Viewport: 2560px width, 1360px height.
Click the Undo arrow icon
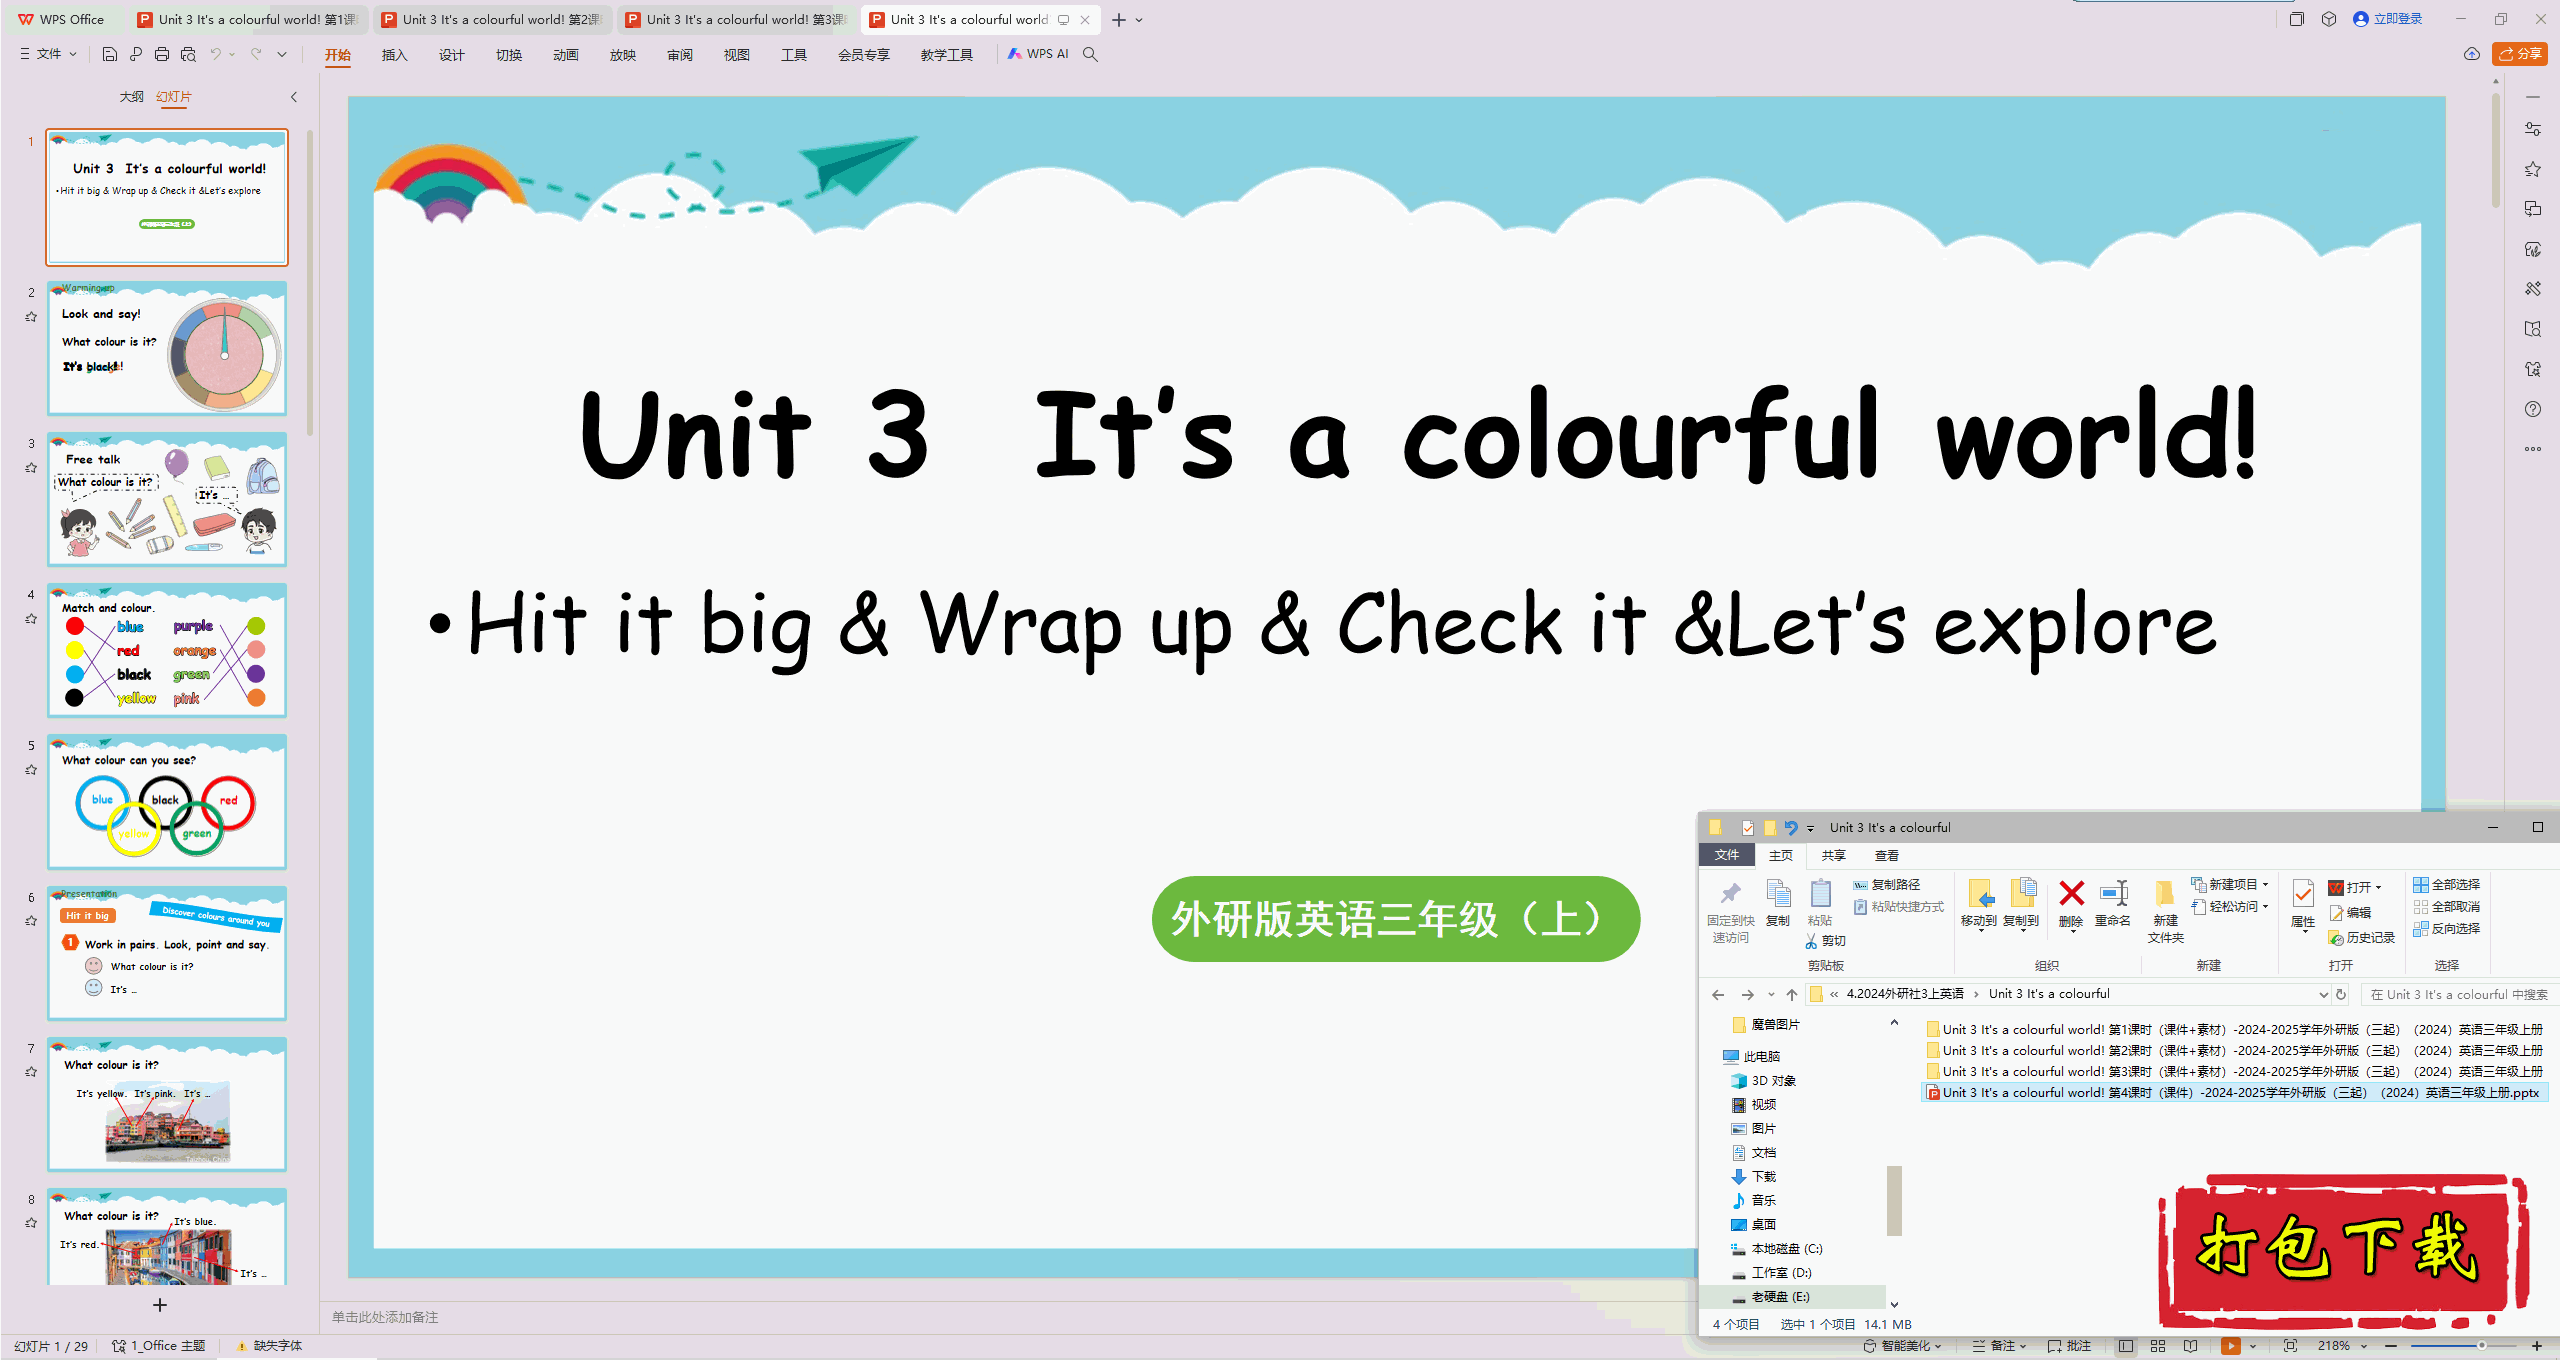215,54
